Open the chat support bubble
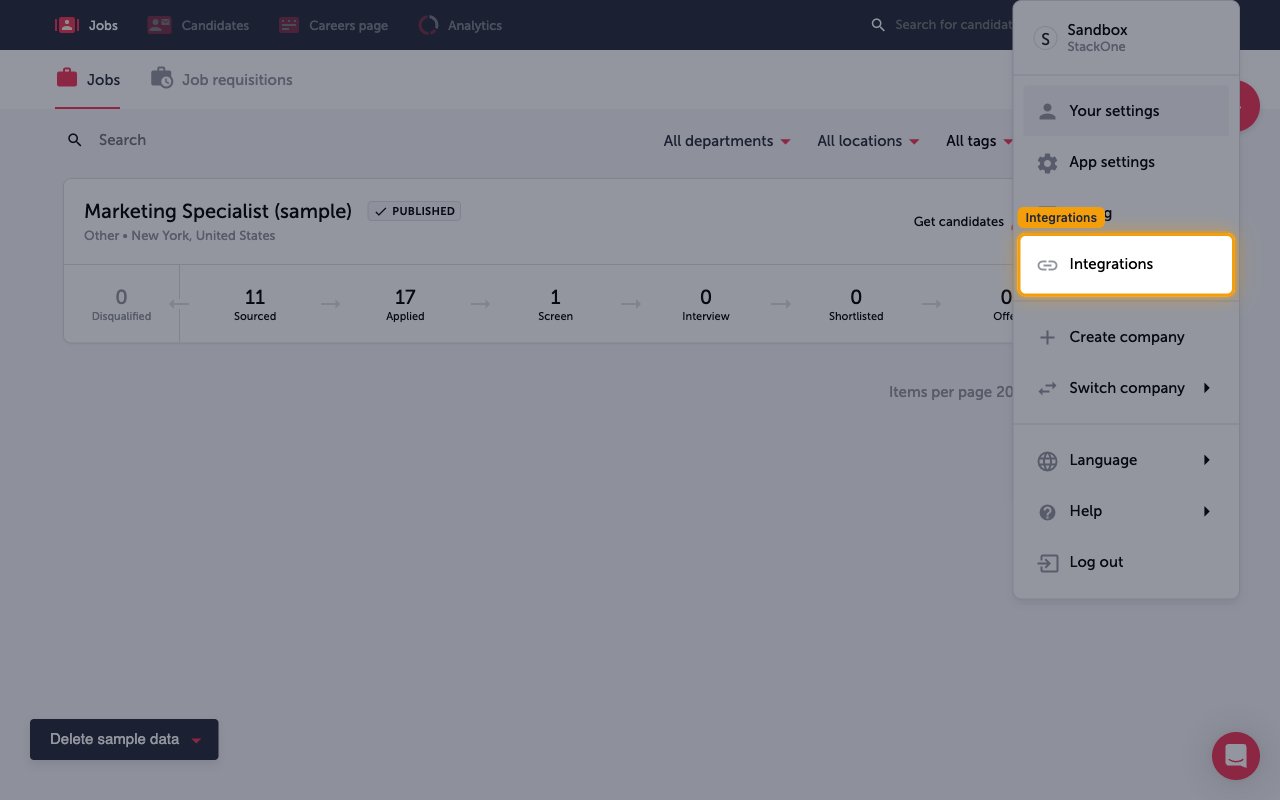The width and height of the screenshot is (1280, 800). 1236,756
